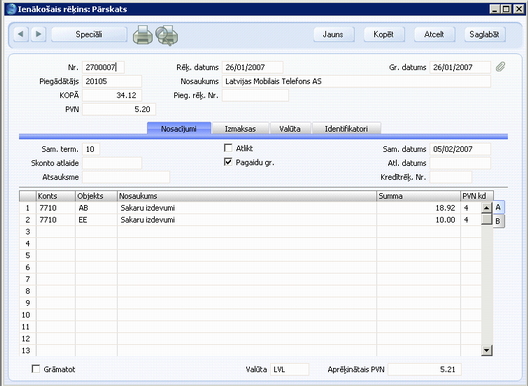Click the Nosaukums field Latvijas Mobilais Telefons AS
Image resolution: width=528 pixels, height=386 pixels.
click(356, 81)
